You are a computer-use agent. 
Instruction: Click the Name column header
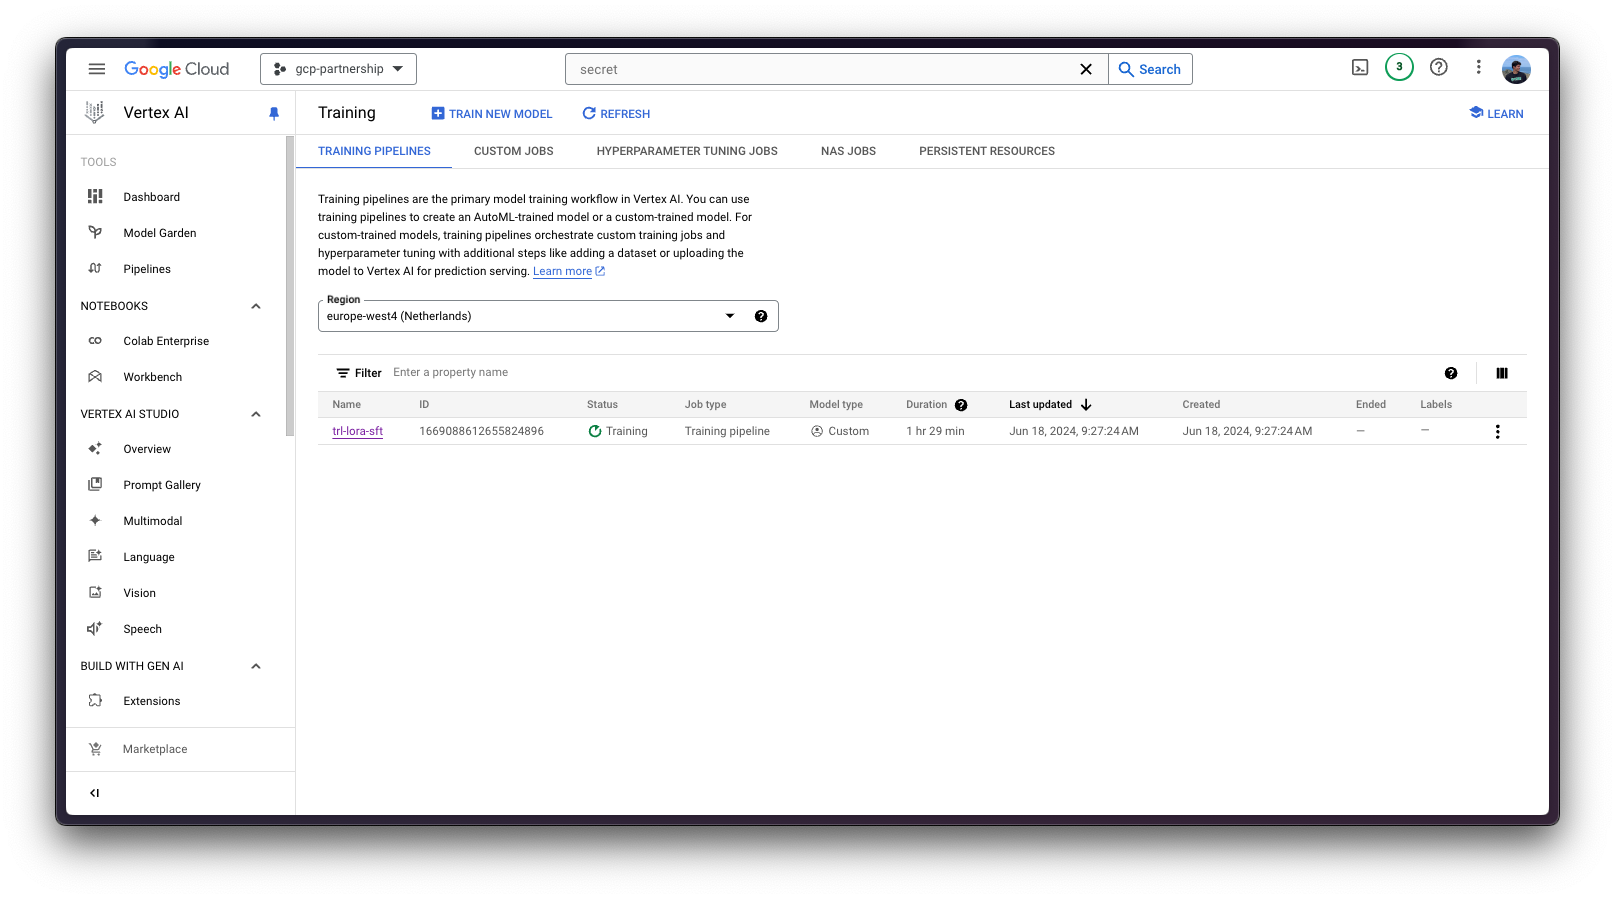point(347,405)
